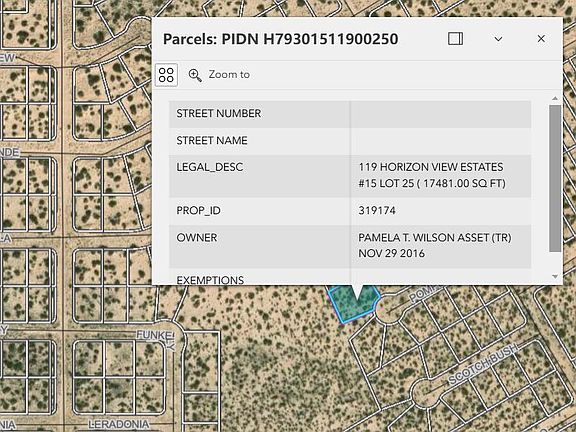Click the STREET NUMBER row

(350, 114)
